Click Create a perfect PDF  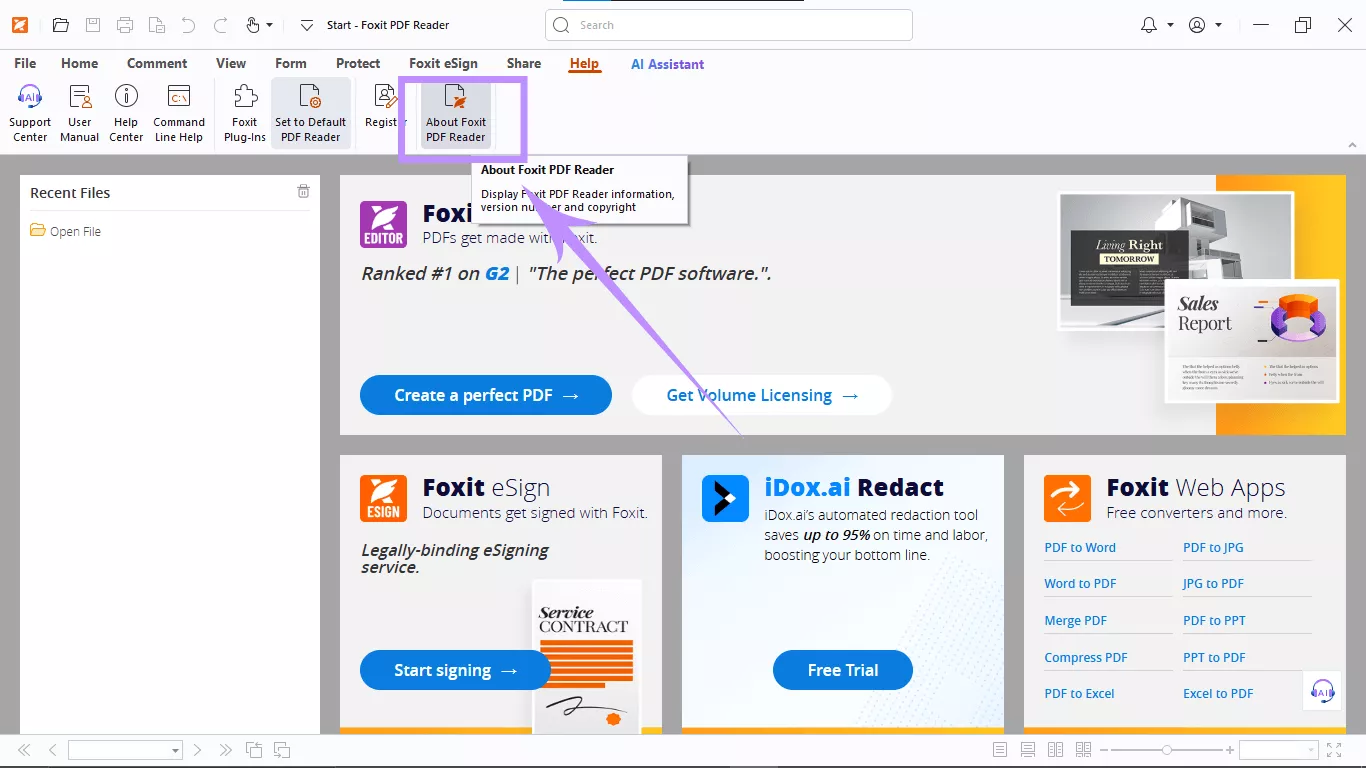[485, 395]
